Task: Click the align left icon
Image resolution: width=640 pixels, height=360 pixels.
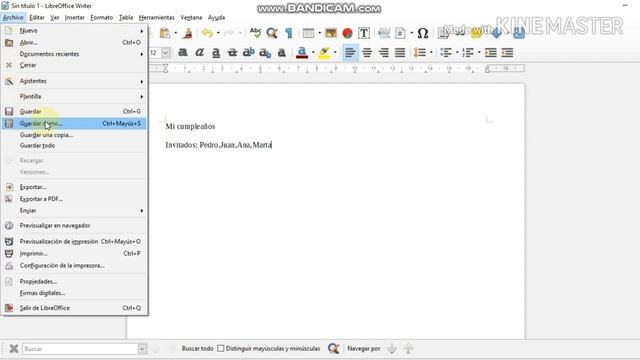Action: coord(350,52)
